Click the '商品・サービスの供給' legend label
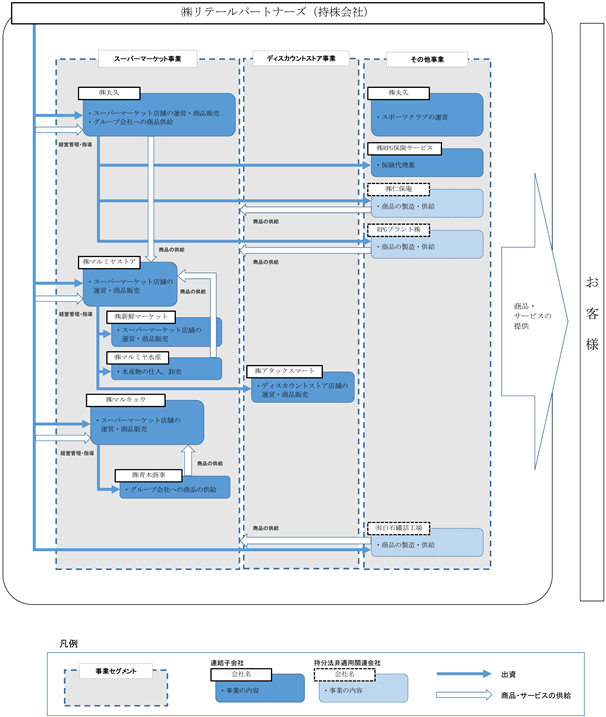The image size is (606, 717). [x=536, y=696]
